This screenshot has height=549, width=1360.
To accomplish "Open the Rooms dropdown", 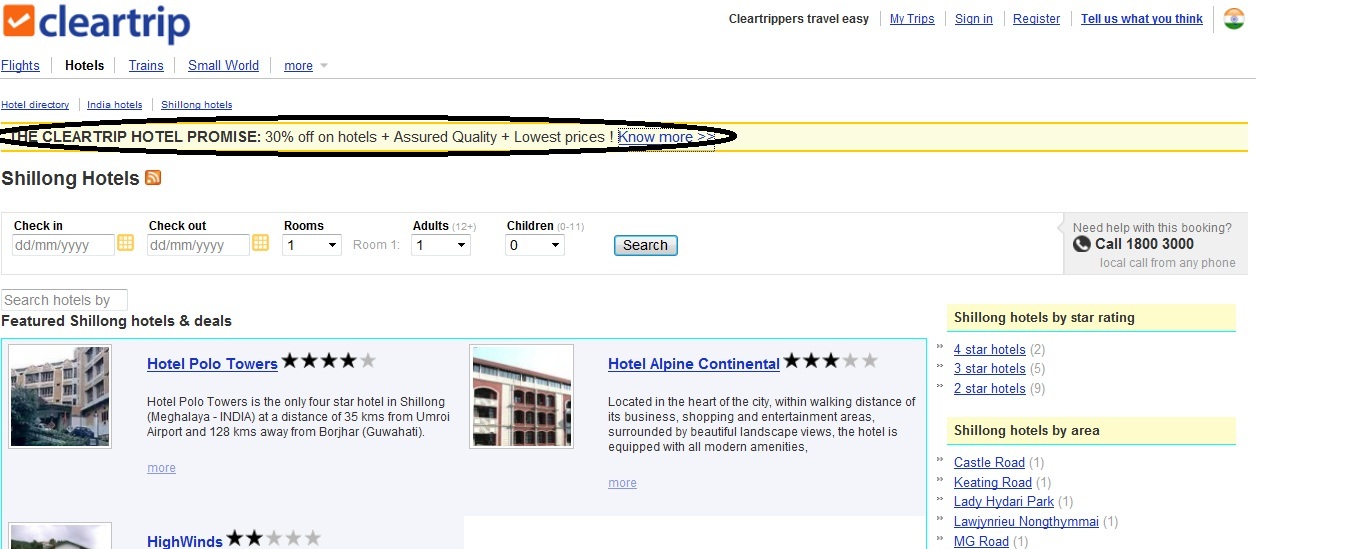I will pyautogui.click(x=312, y=245).
